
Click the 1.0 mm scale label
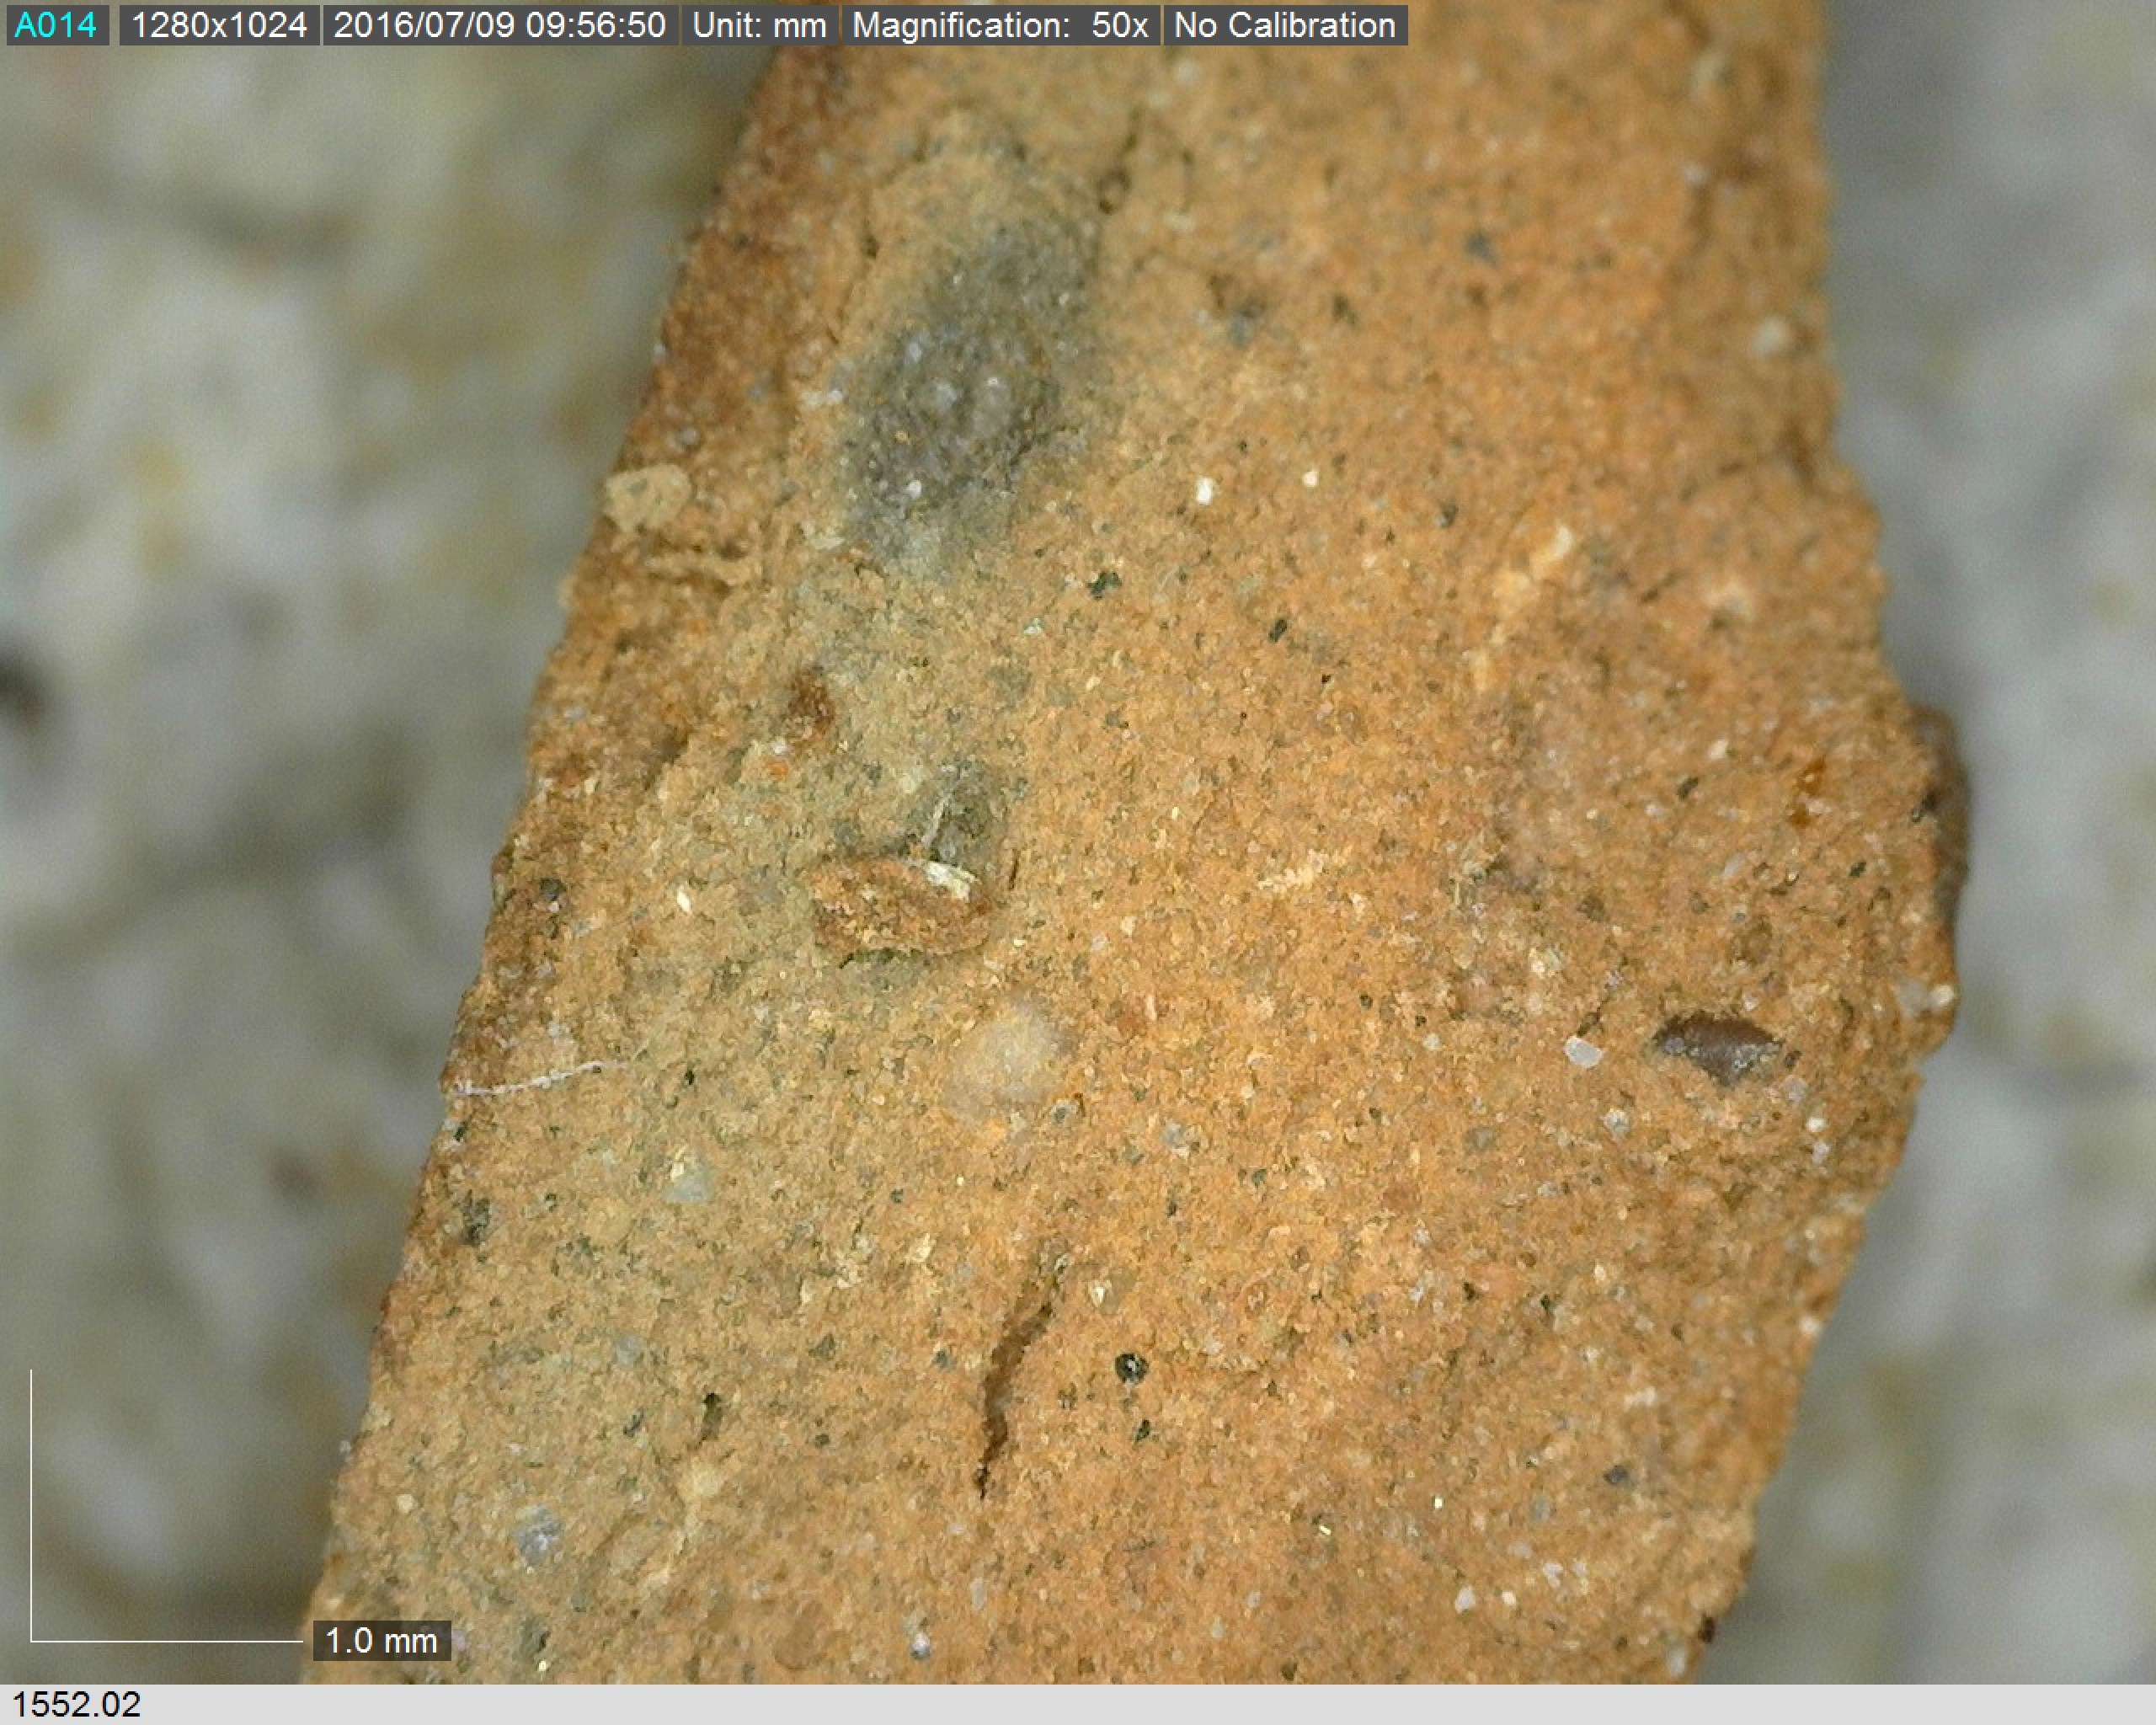coord(381,1641)
